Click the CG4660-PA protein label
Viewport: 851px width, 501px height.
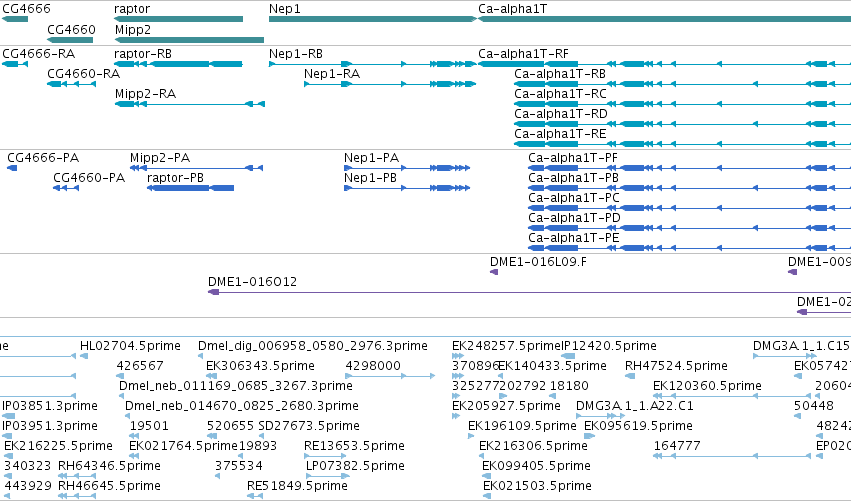(x=89, y=178)
